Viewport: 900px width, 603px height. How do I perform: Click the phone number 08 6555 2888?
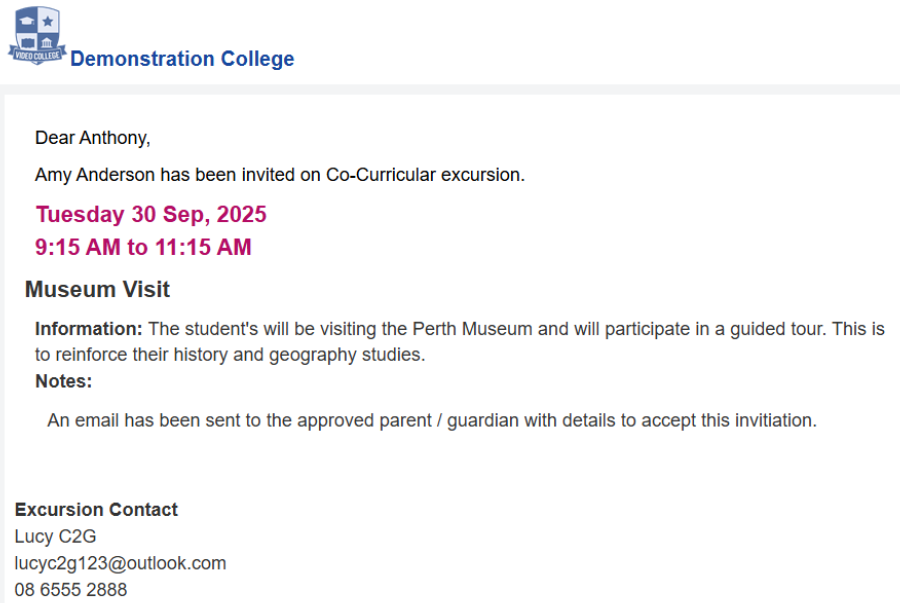pos(71,589)
